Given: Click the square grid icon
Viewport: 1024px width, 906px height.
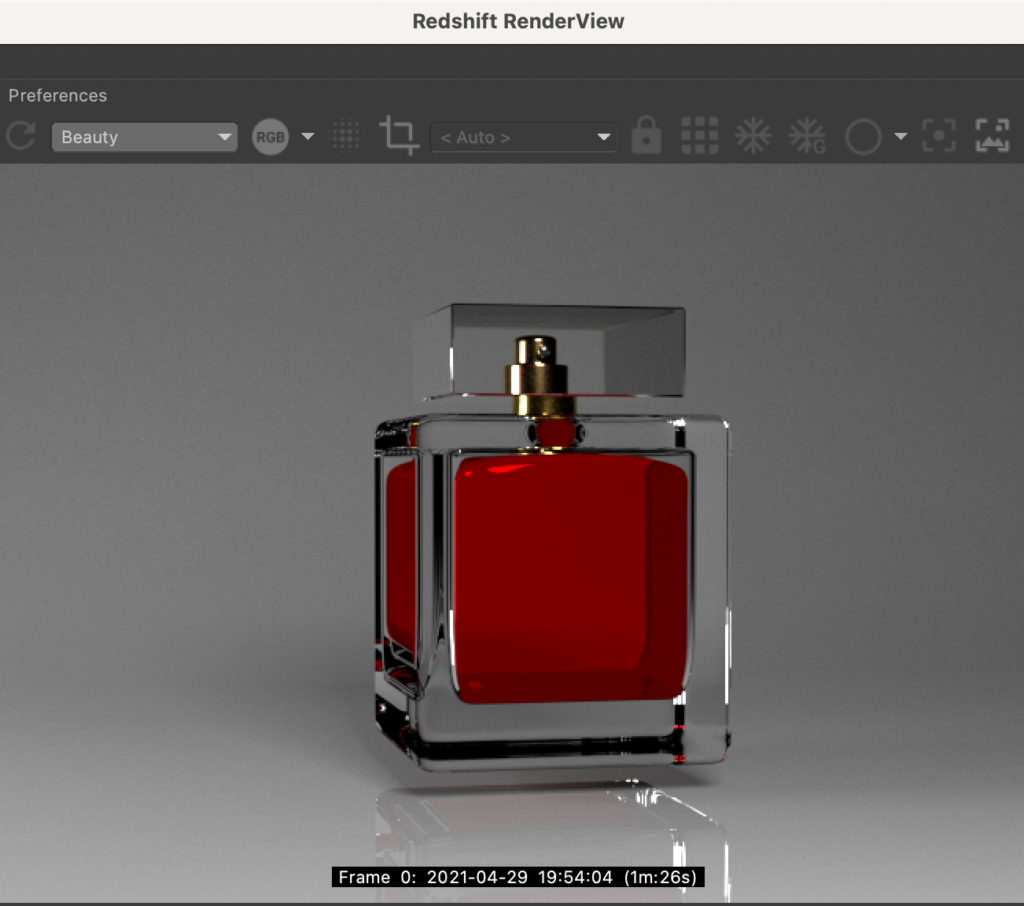Looking at the screenshot, I should [700, 136].
